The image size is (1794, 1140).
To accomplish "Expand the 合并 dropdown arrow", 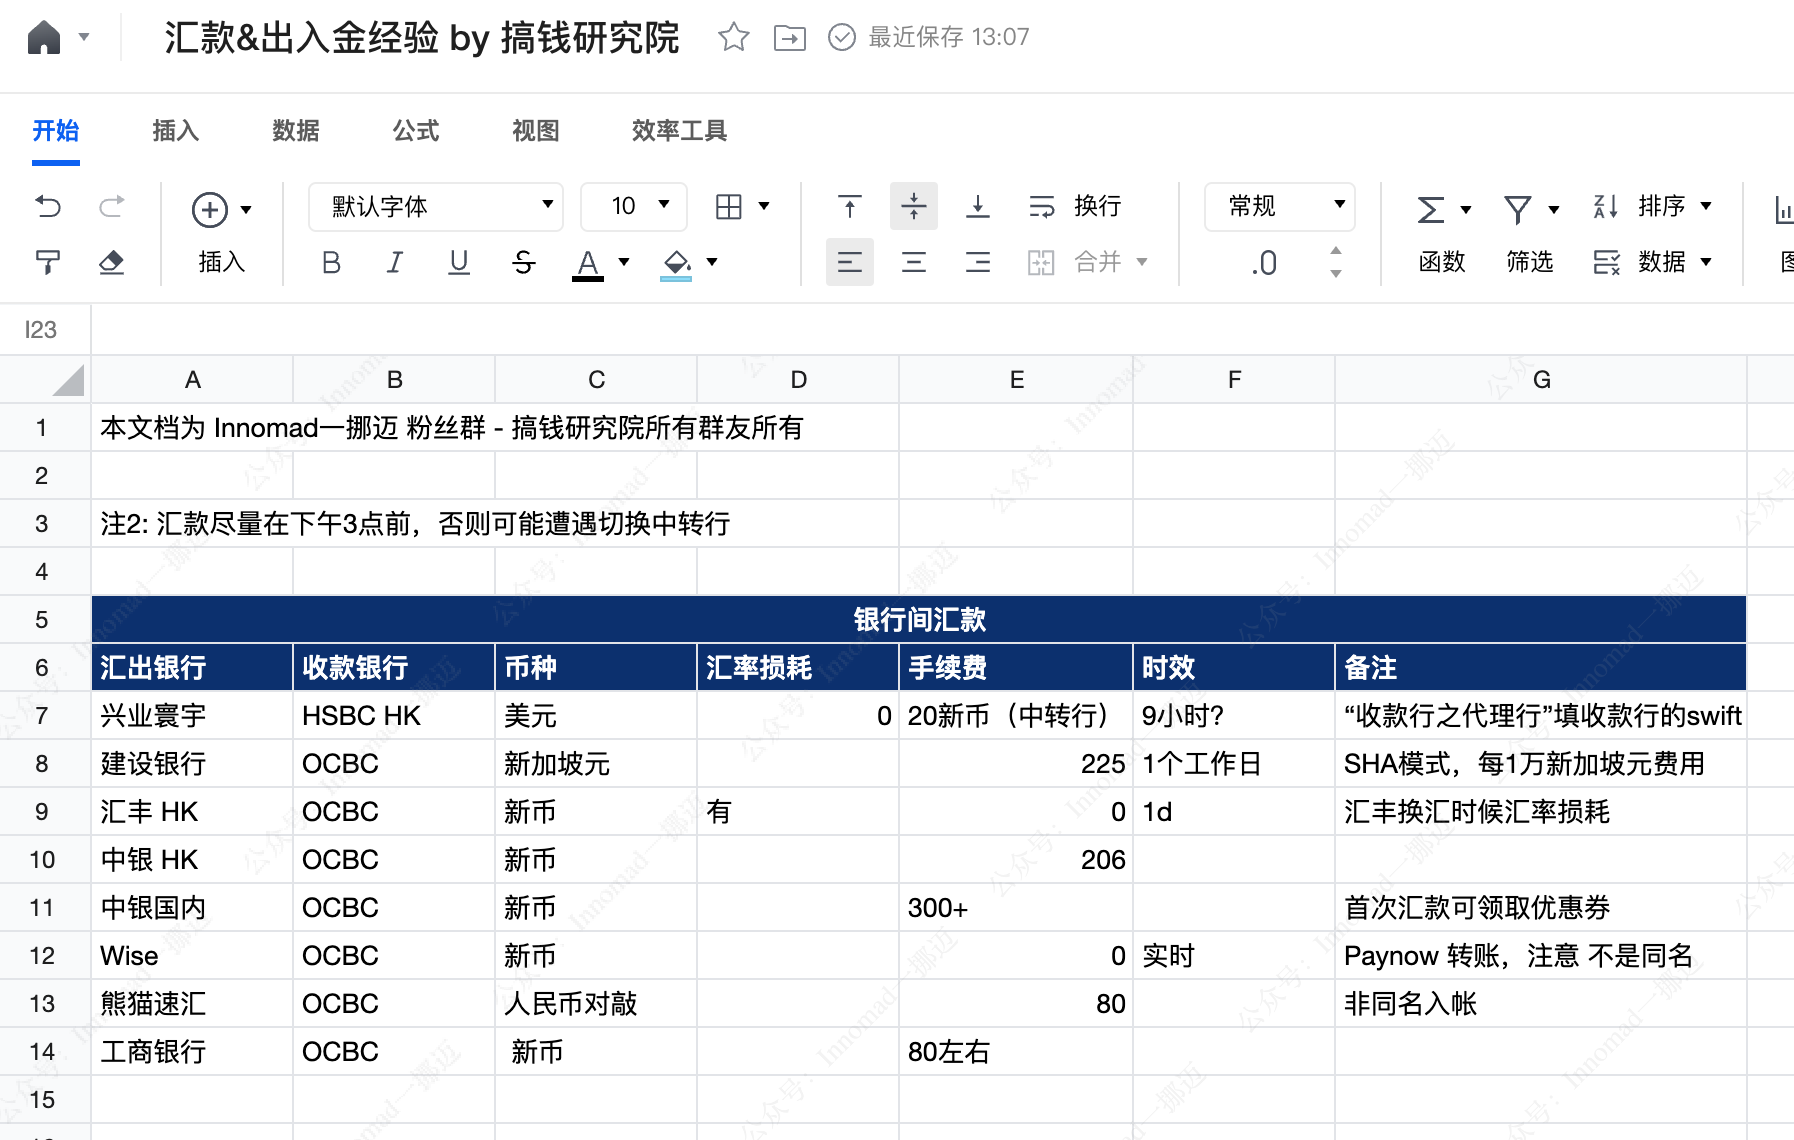I will 1142,262.
